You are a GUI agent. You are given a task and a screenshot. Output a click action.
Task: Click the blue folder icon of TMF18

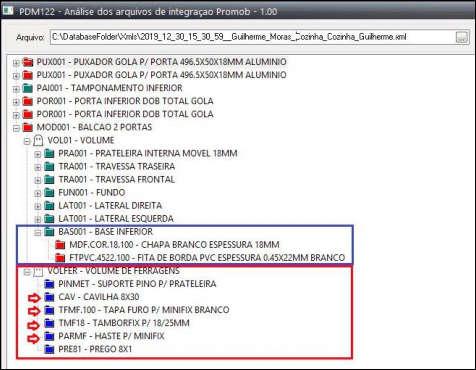[x=49, y=323]
